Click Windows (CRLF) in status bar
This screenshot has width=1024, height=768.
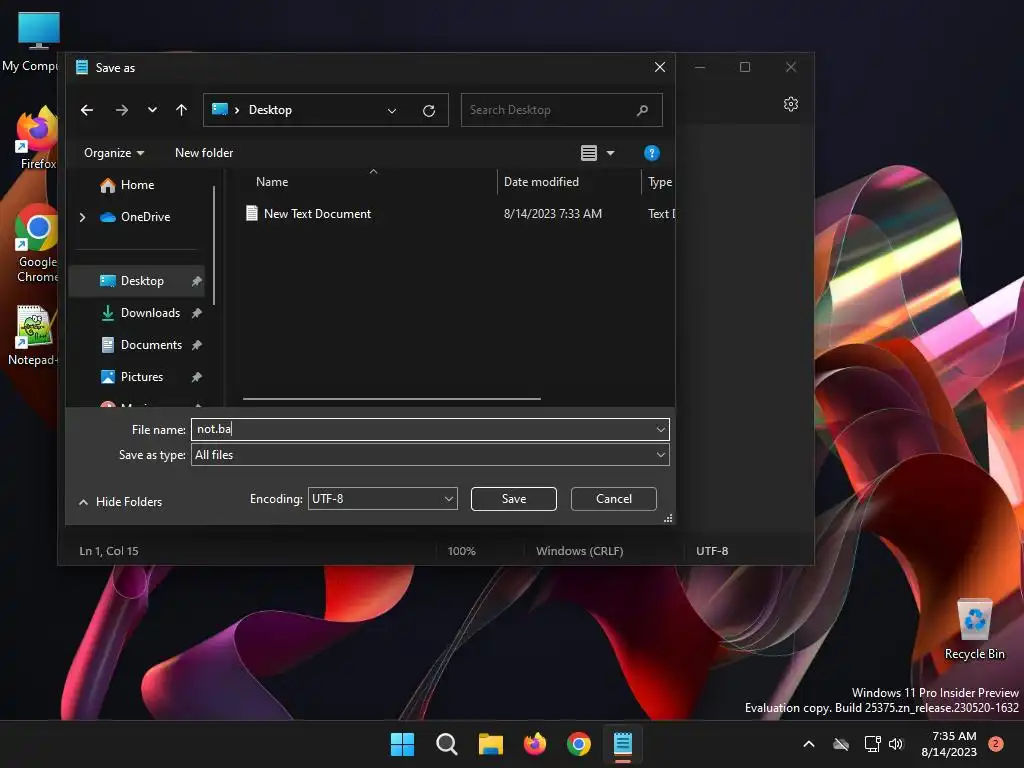tap(580, 551)
